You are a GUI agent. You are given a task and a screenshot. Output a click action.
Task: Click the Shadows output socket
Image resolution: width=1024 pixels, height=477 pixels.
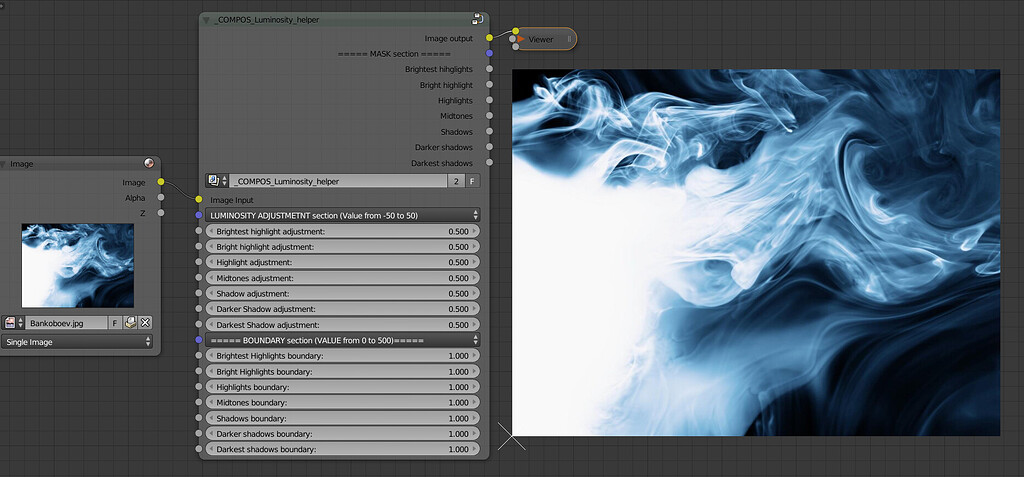tap(489, 131)
